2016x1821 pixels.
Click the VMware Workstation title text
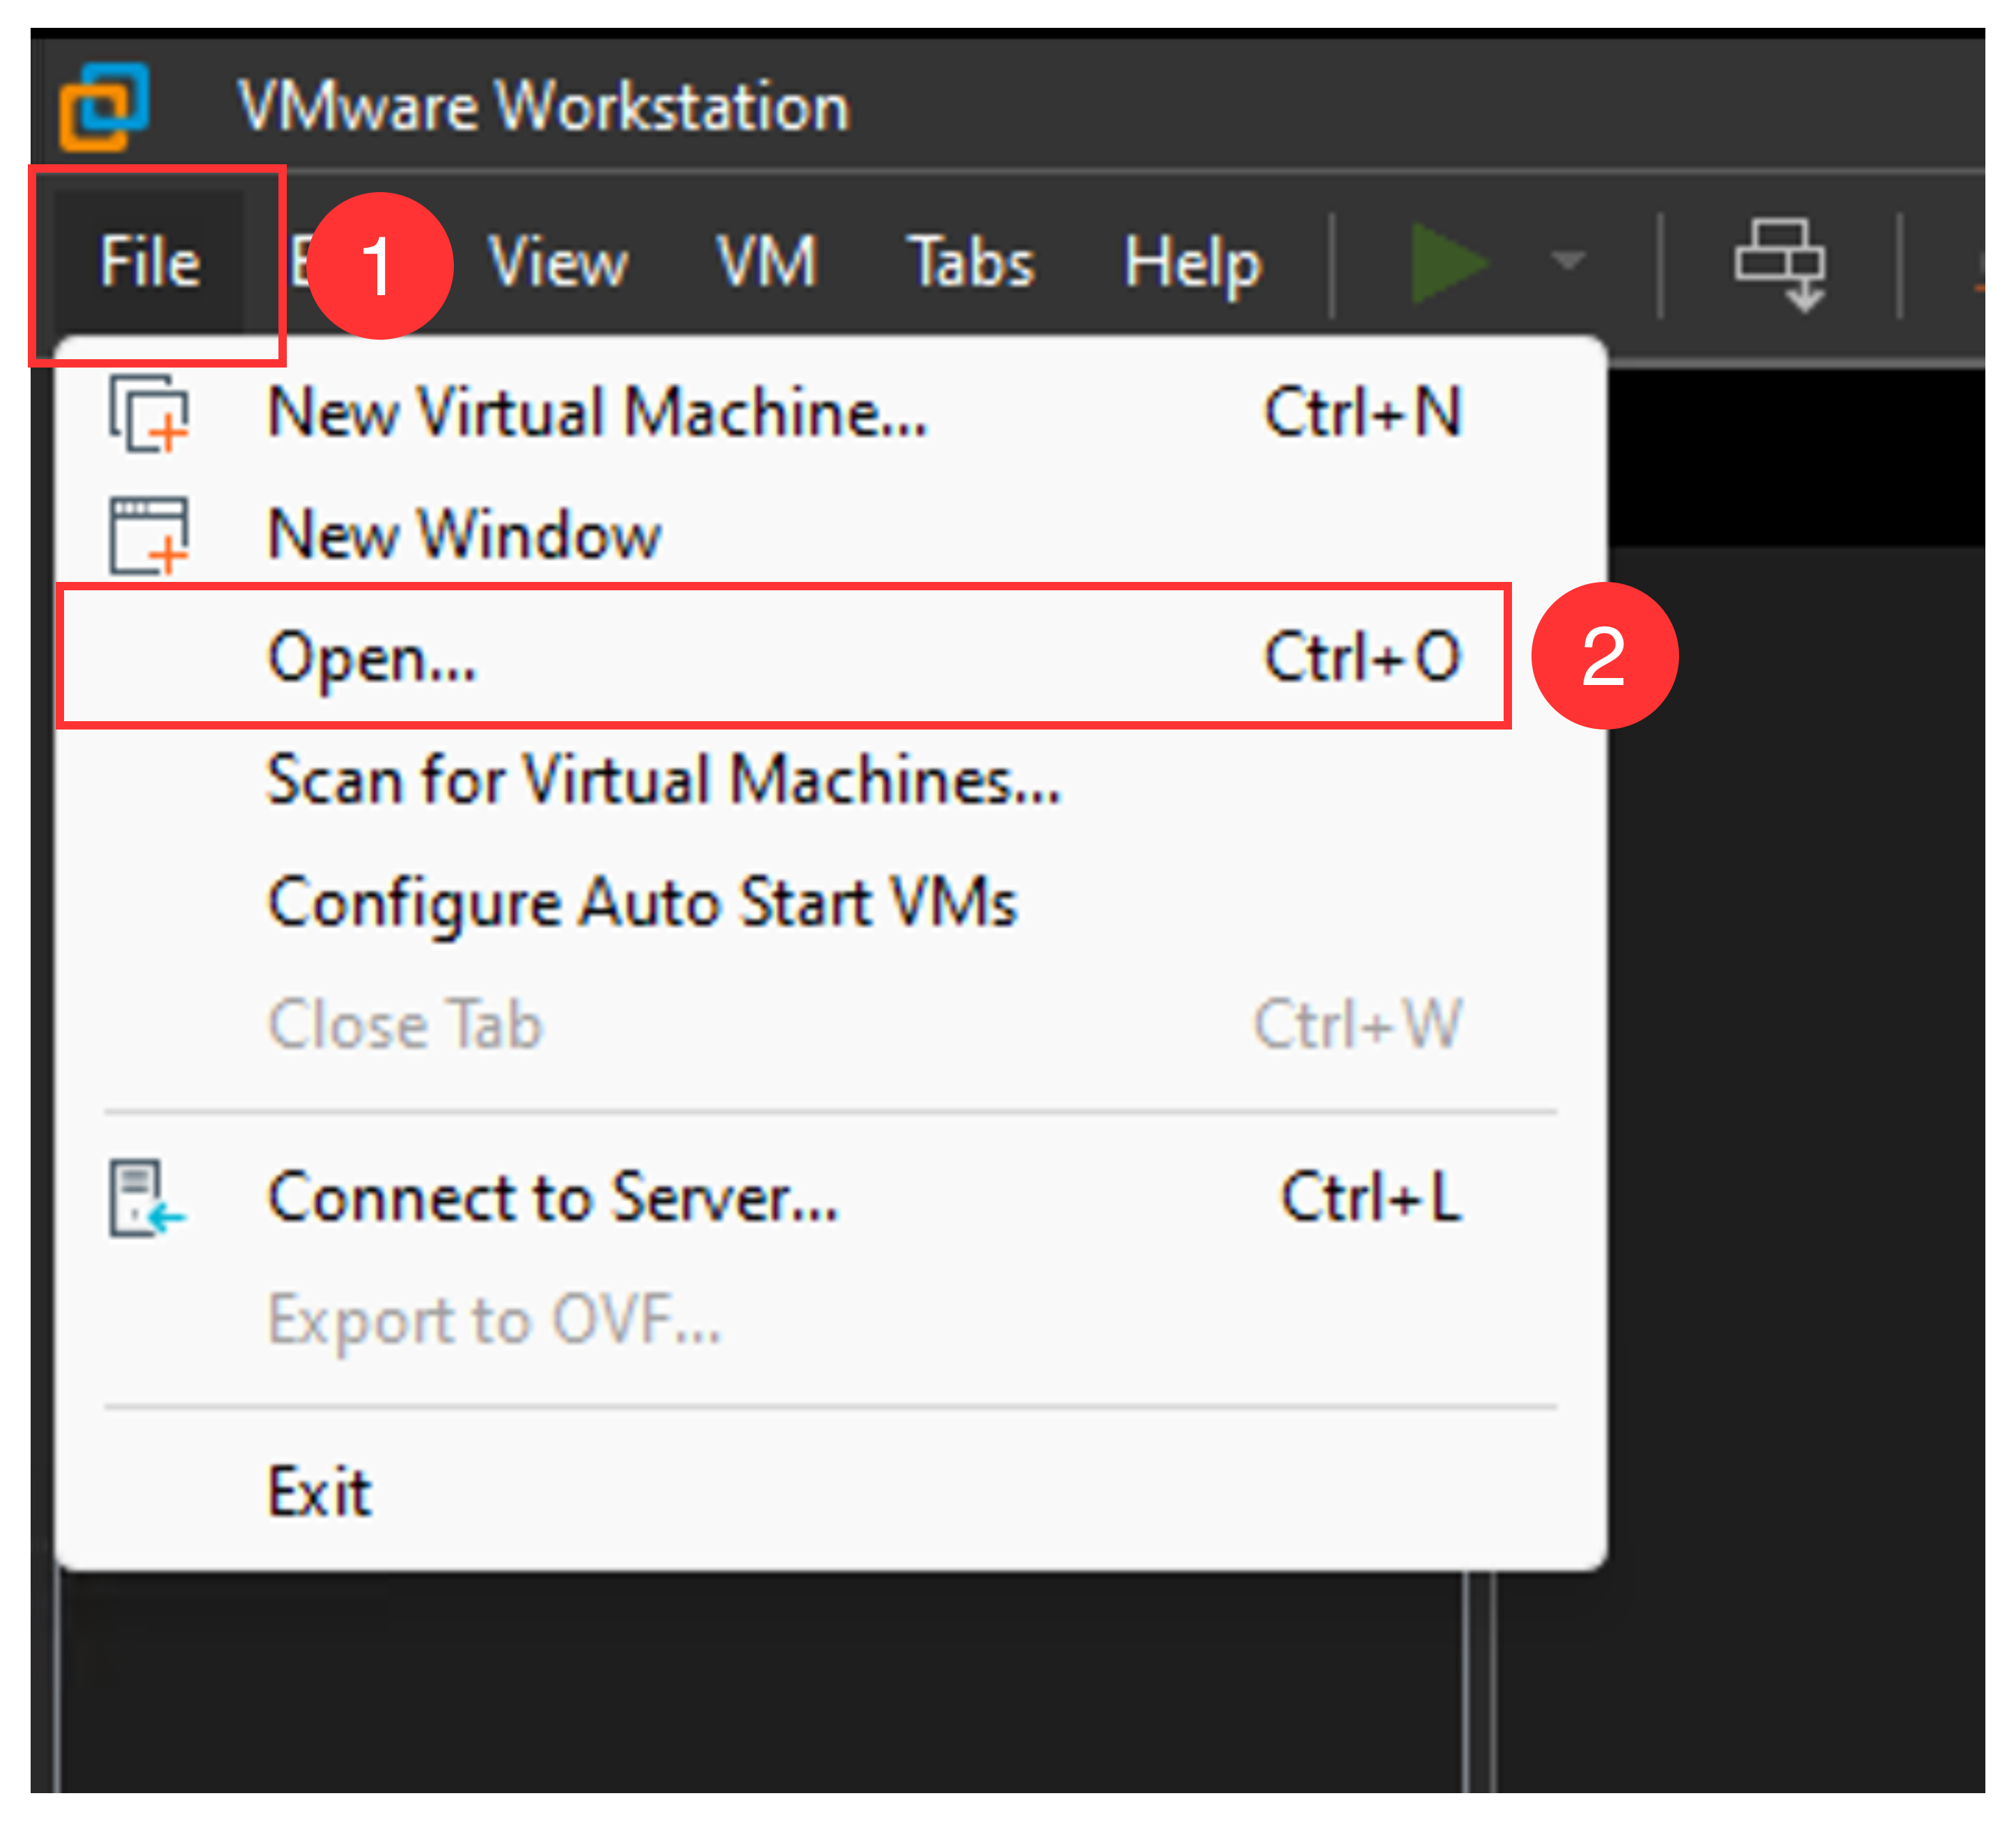[x=543, y=106]
